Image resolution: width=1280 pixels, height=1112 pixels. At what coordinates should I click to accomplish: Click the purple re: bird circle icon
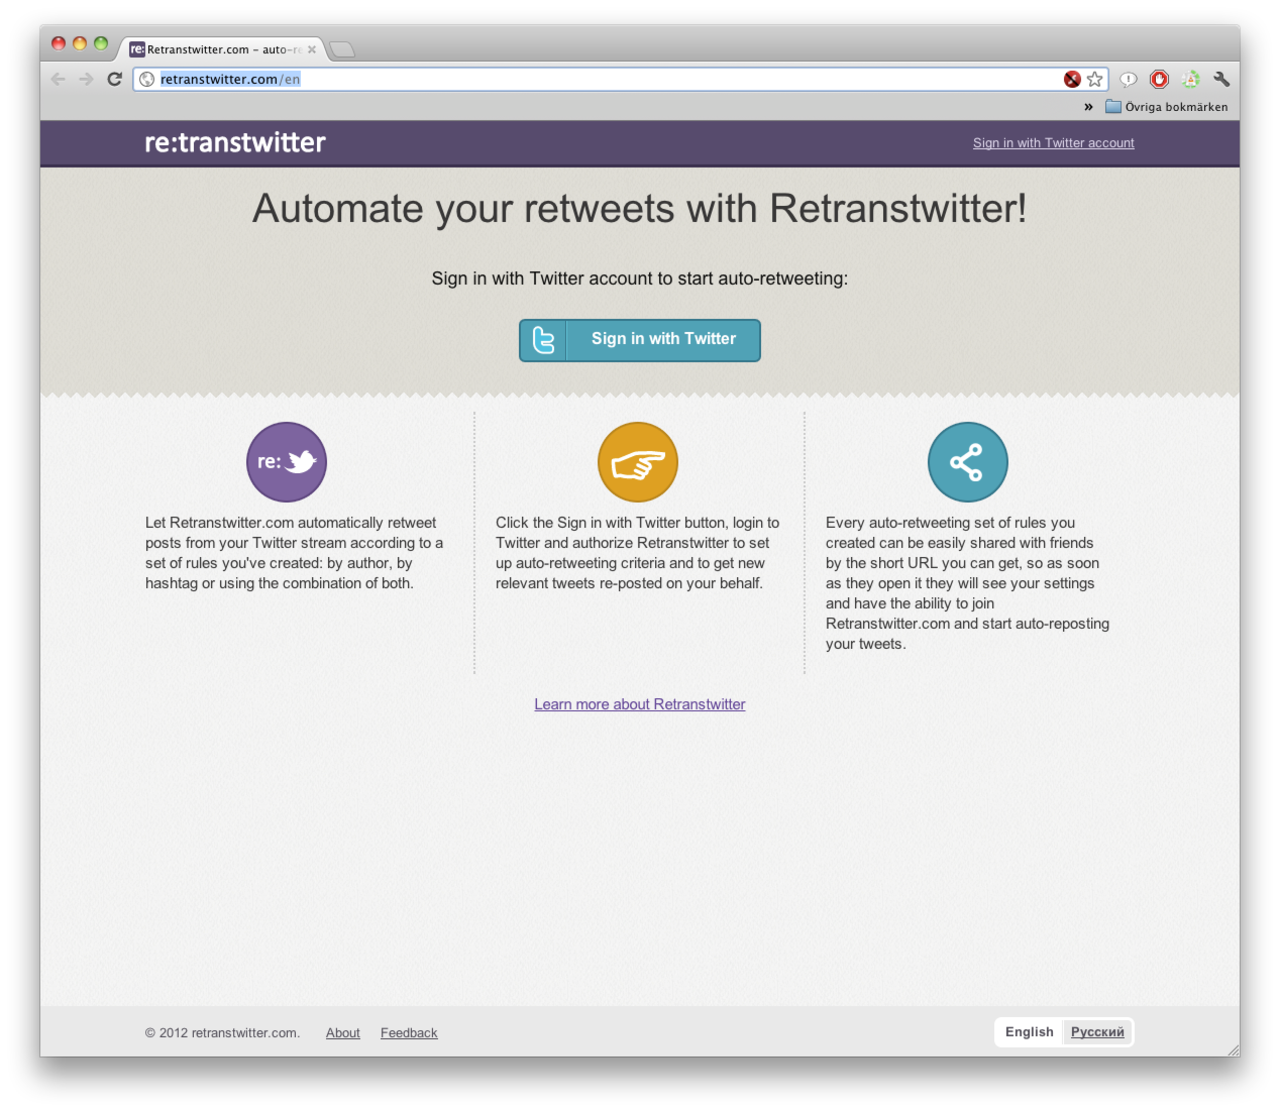point(287,462)
